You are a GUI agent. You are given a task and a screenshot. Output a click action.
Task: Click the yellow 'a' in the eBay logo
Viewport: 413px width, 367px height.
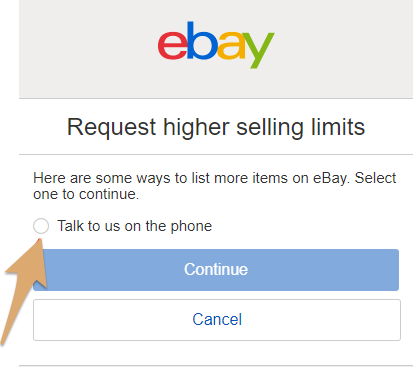tap(231, 45)
